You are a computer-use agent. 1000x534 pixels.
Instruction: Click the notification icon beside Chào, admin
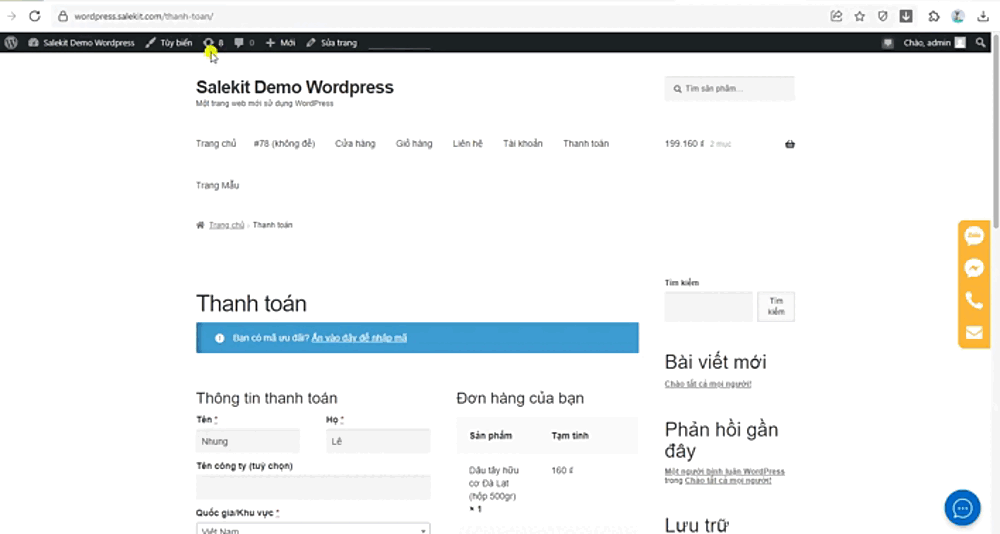pos(888,43)
